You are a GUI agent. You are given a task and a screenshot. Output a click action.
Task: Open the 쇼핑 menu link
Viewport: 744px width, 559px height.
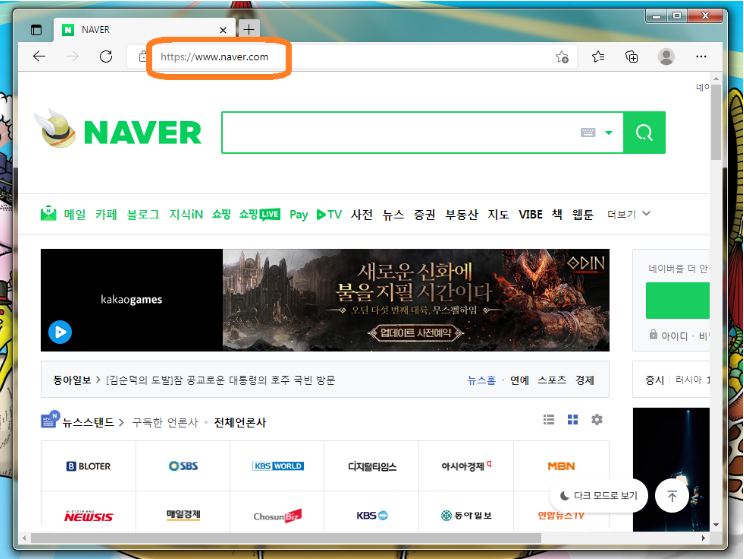click(x=221, y=214)
